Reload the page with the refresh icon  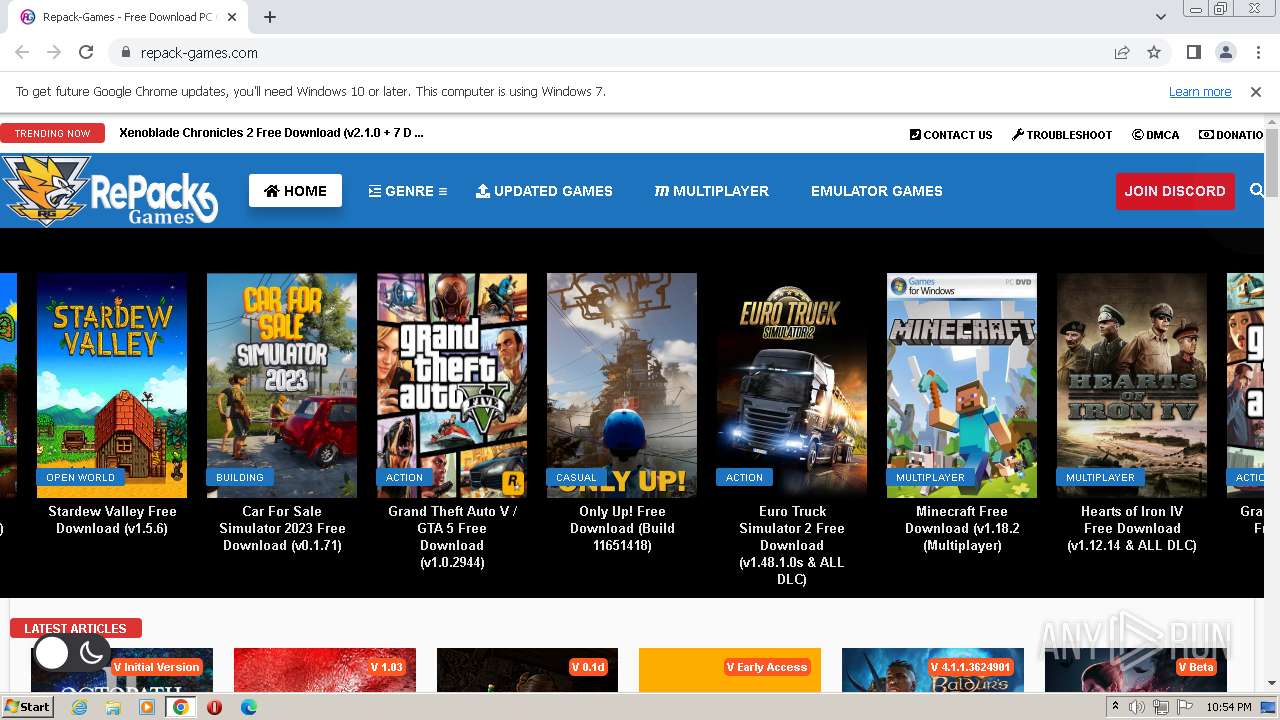pos(86,53)
